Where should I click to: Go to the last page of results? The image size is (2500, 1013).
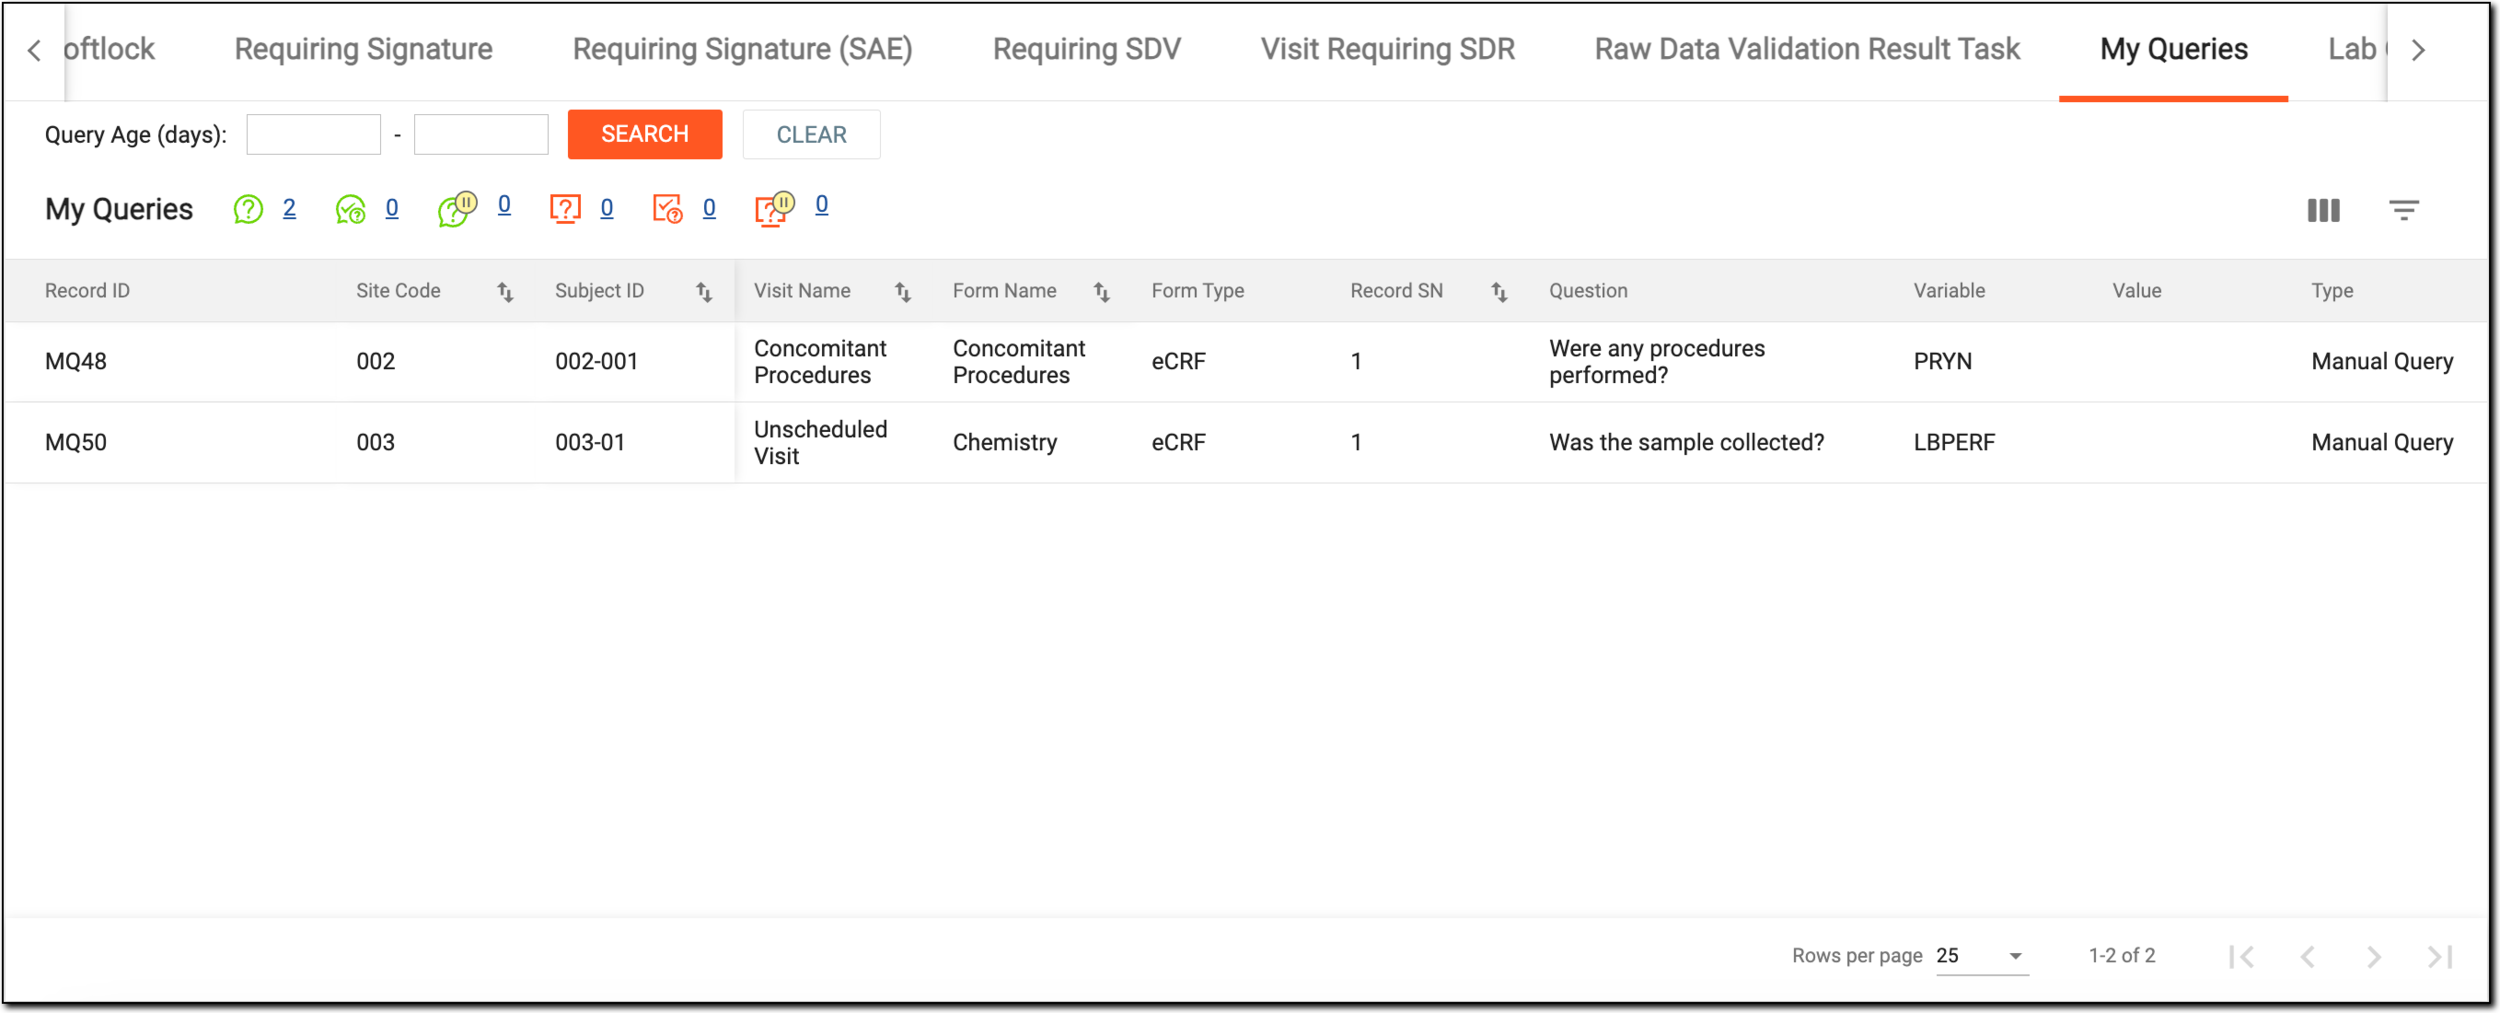[2440, 957]
